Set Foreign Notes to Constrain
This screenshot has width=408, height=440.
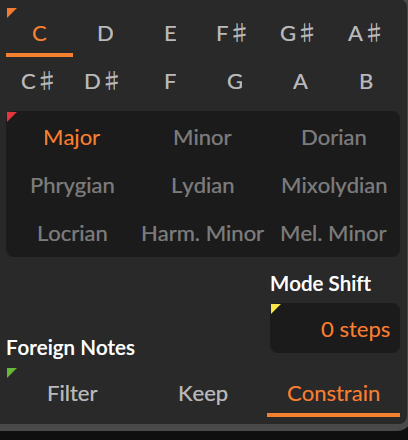(333, 394)
